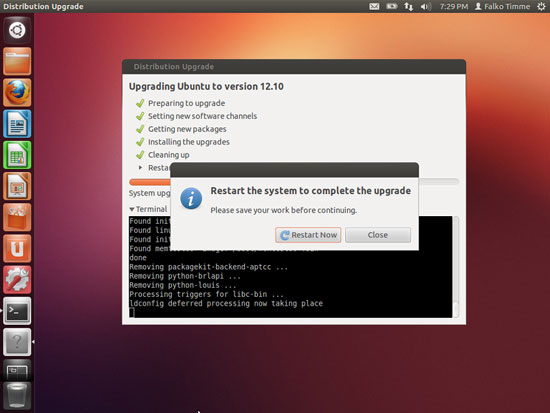Switch to Terminal in launcher

pyautogui.click(x=17, y=311)
